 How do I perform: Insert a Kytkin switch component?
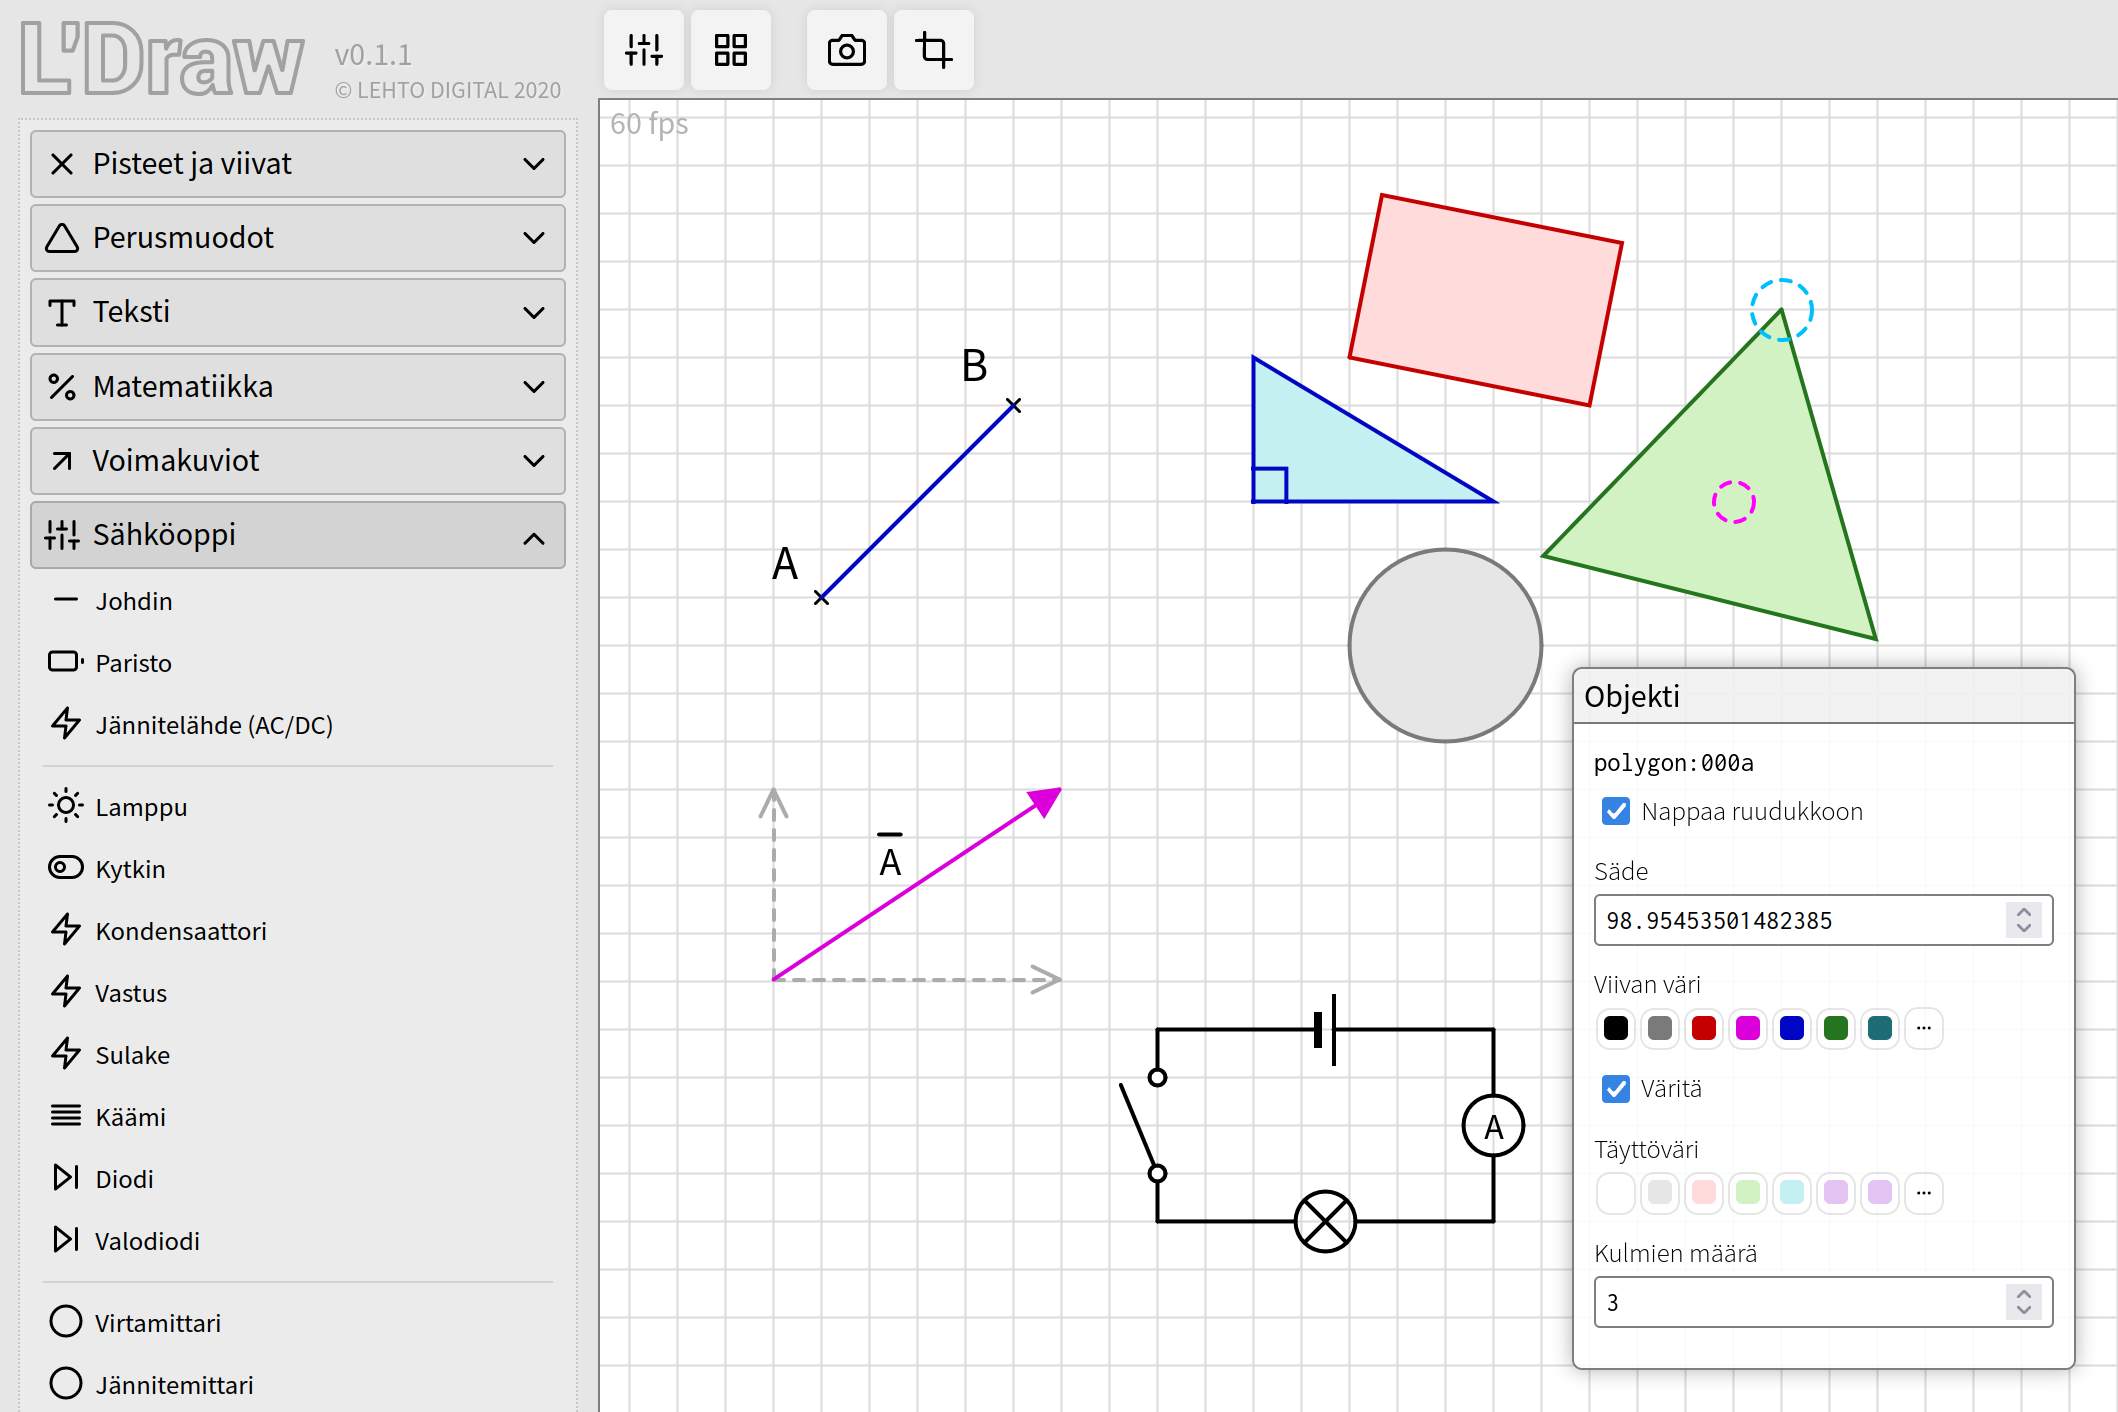(130, 869)
